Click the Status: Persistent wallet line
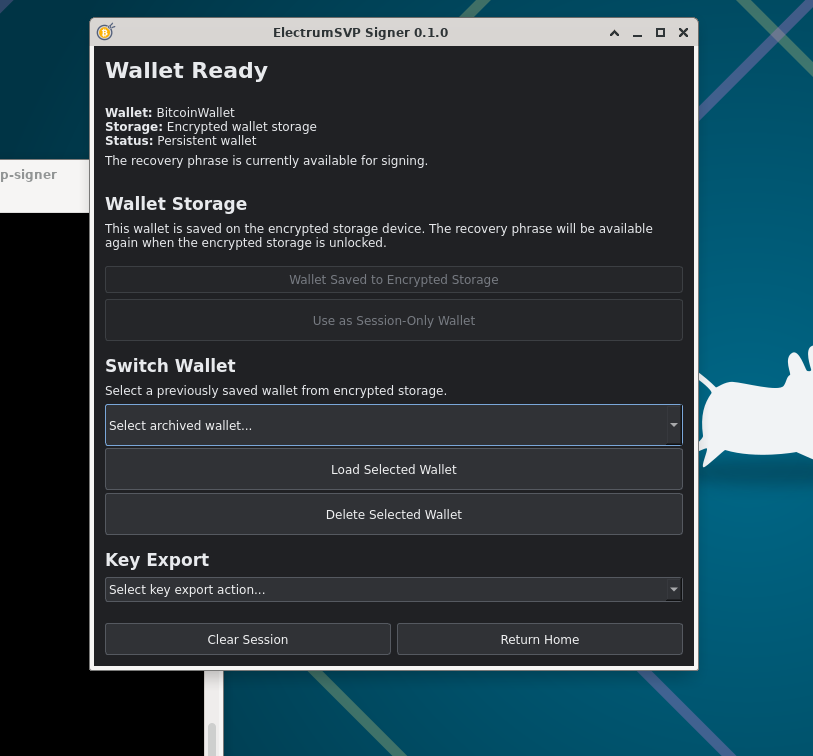Image resolution: width=813 pixels, height=756 pixels. point(180,141)
